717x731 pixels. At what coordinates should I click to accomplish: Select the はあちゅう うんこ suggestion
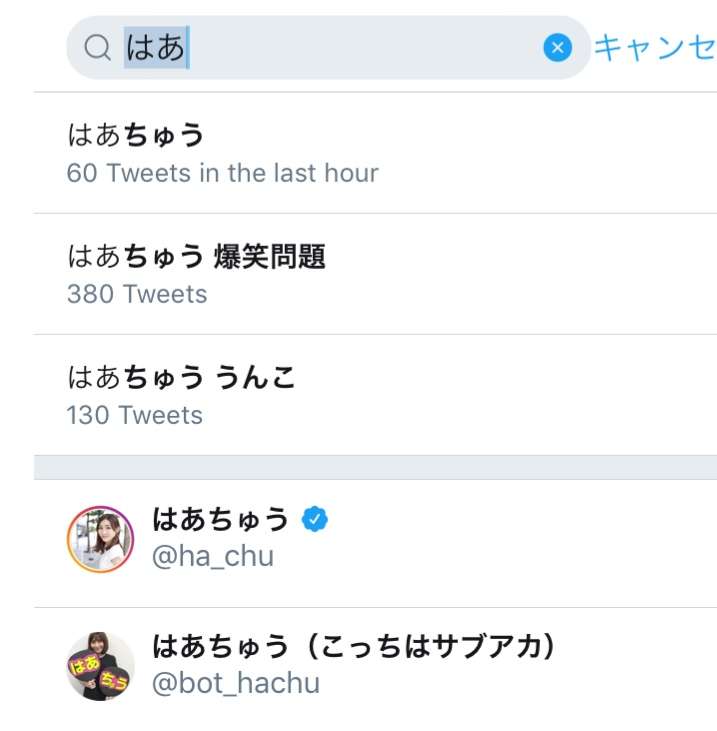point(375,395)
